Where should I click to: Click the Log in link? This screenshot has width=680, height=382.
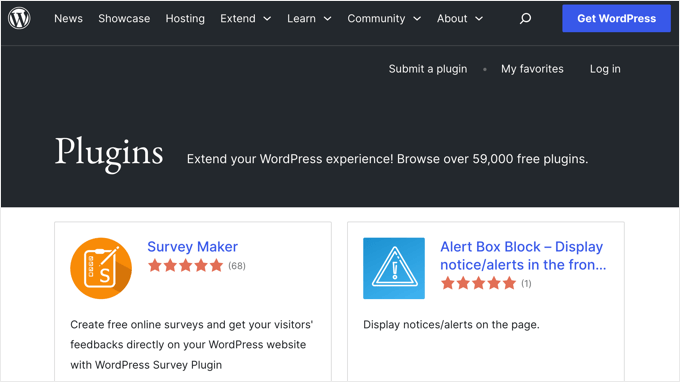coord(605,69)
